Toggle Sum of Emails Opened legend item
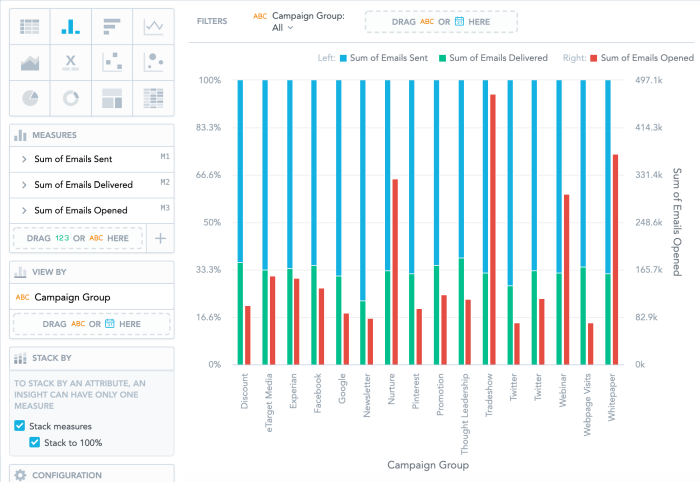 [x=640, y=58]
